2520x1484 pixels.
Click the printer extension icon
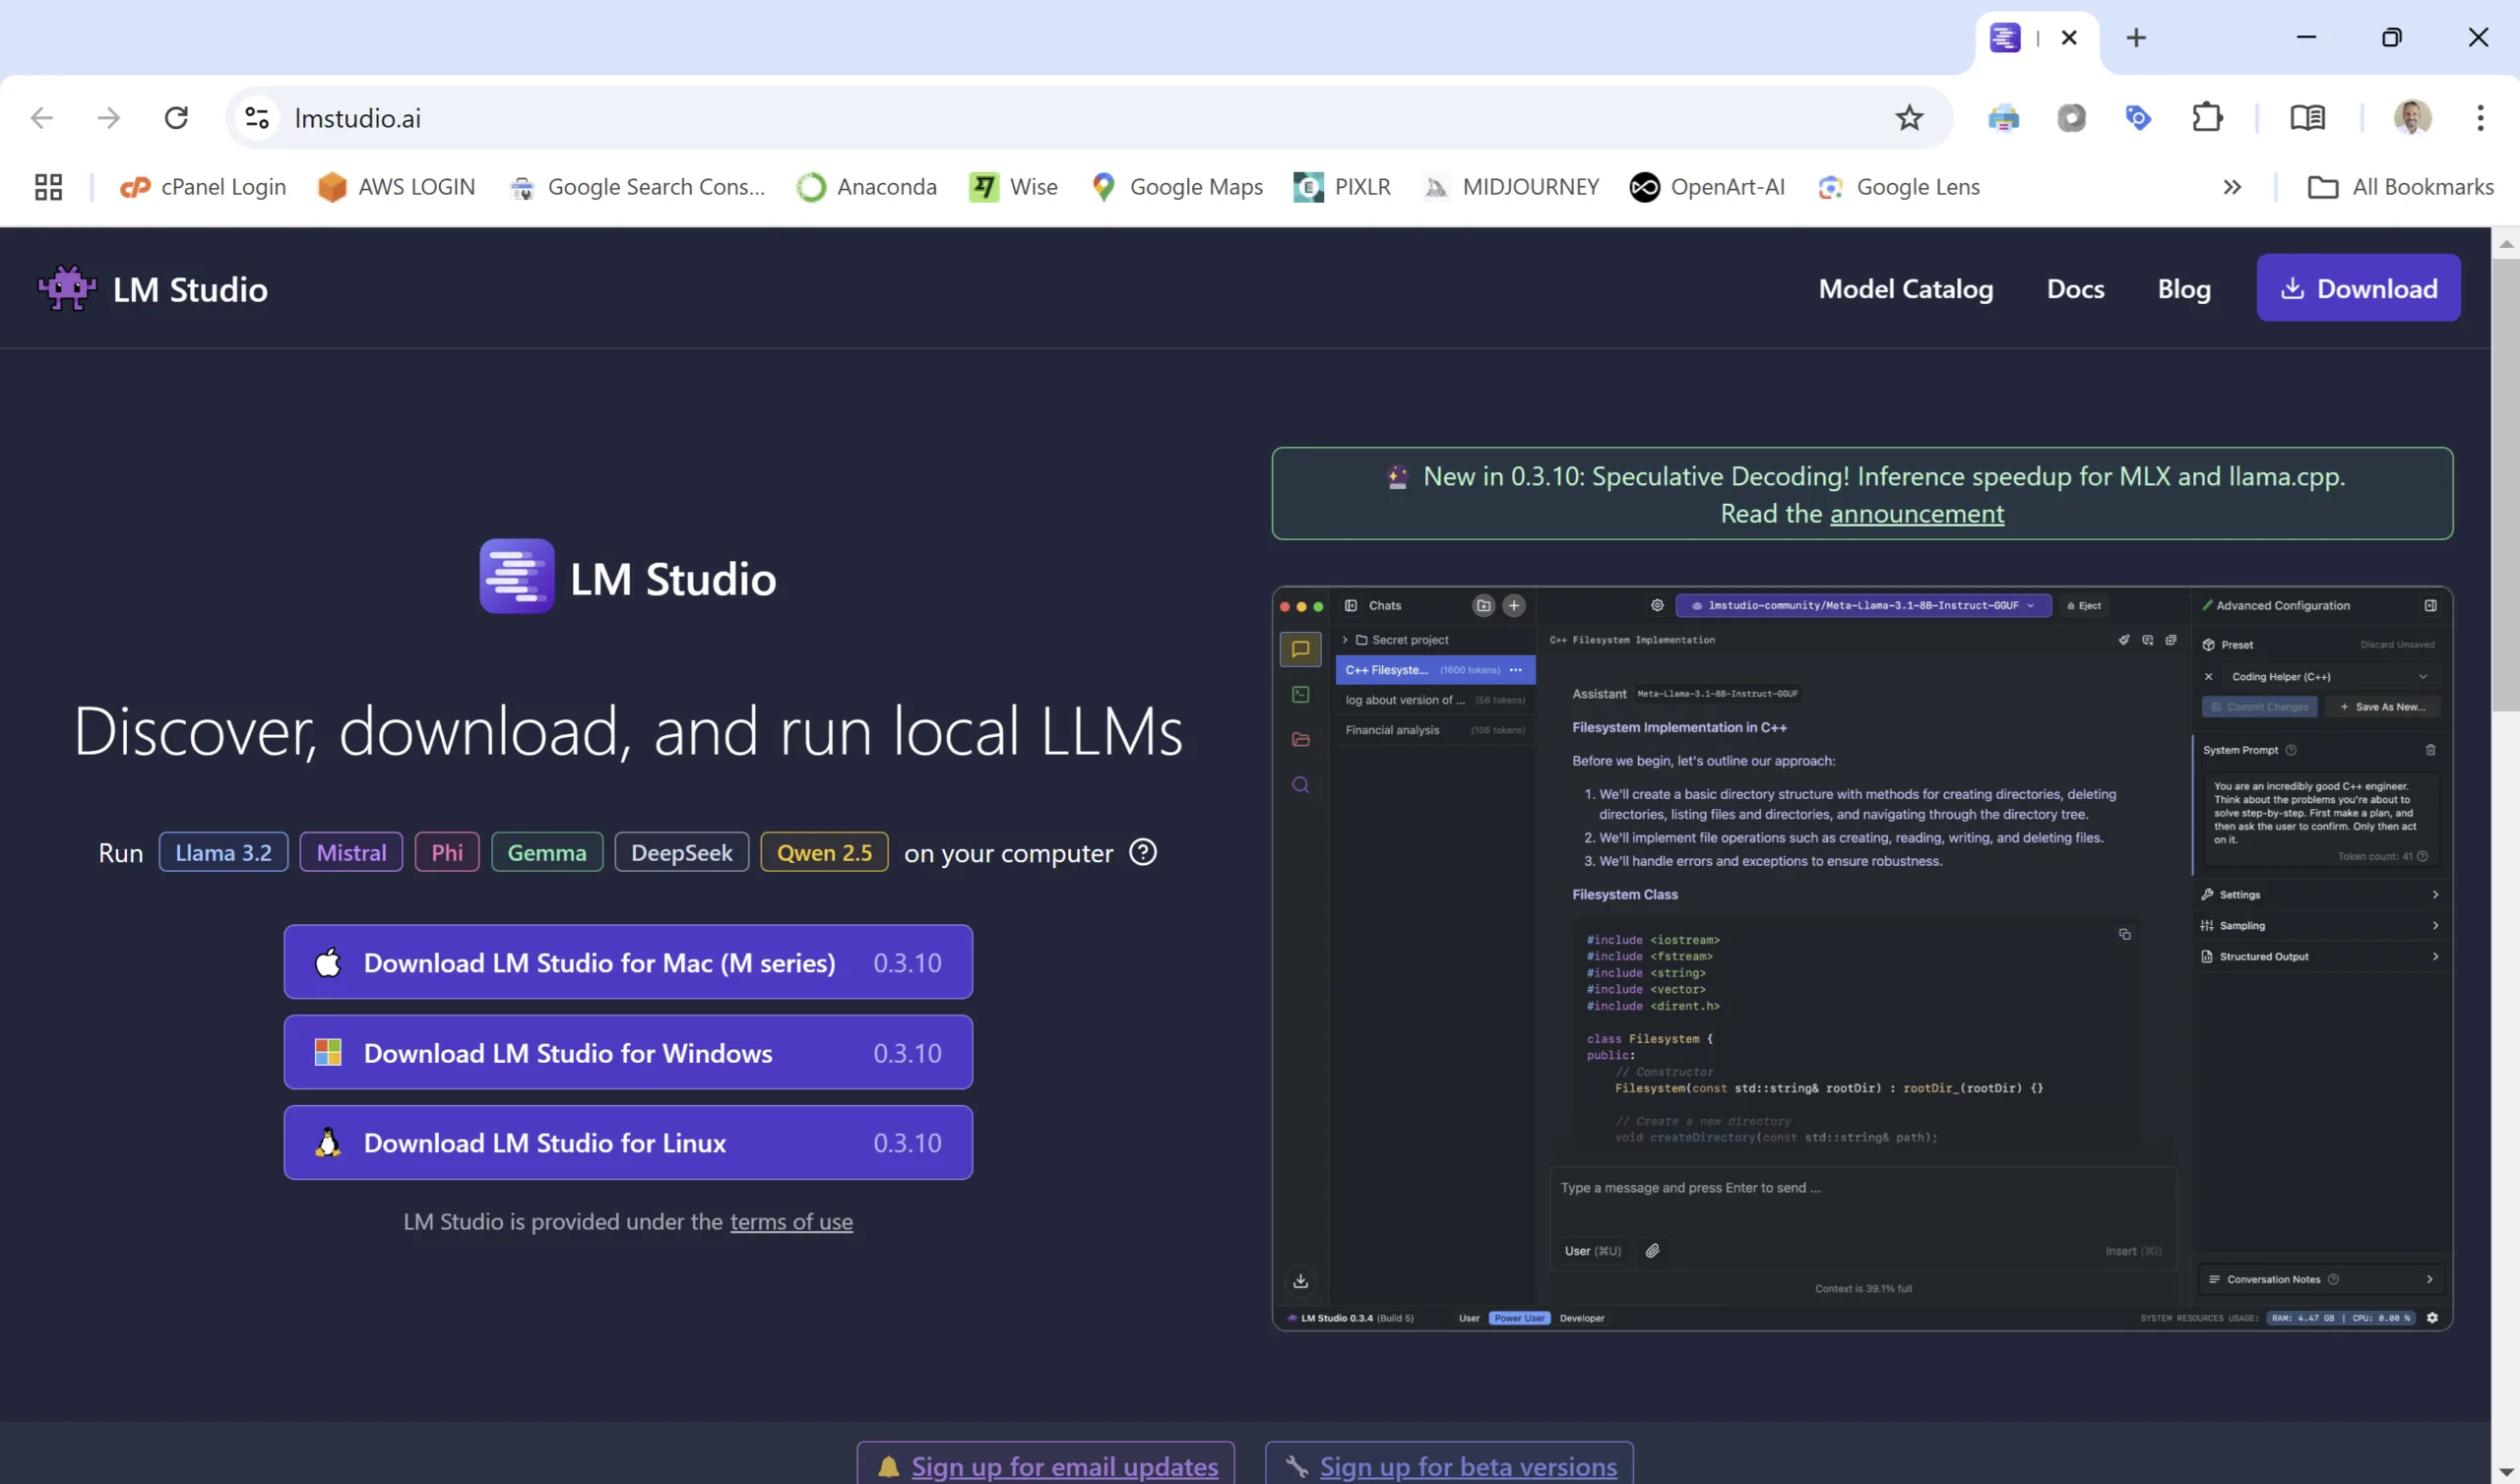tap(2003, 118)
